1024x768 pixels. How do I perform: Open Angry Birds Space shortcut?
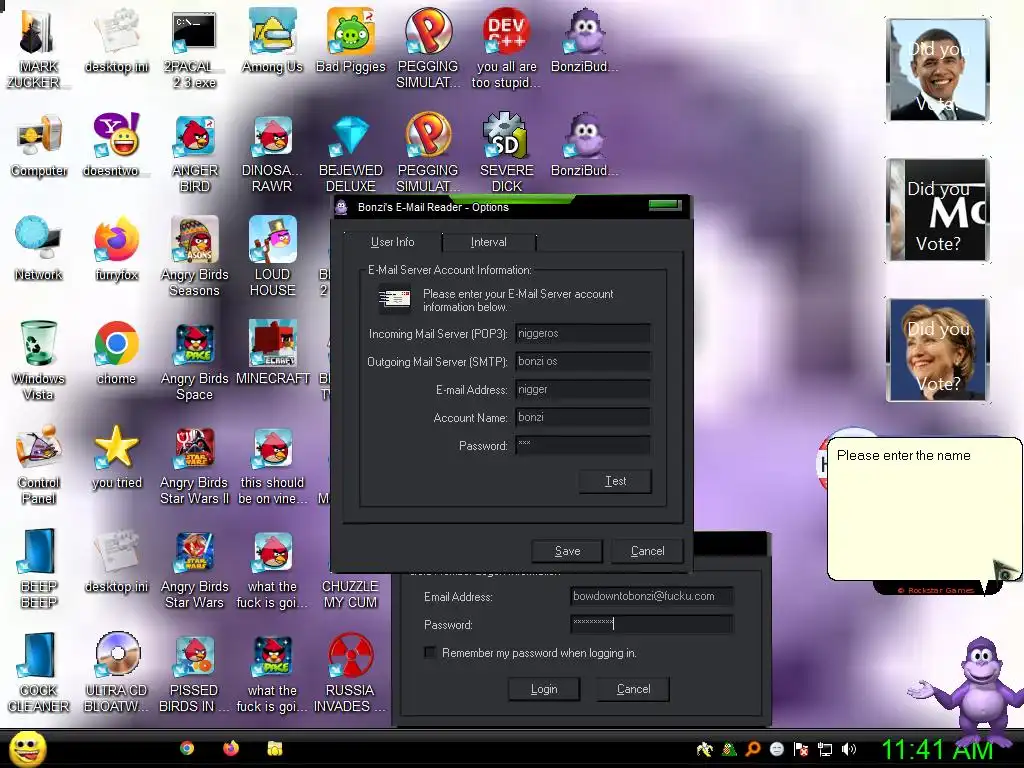coord(194,360)
